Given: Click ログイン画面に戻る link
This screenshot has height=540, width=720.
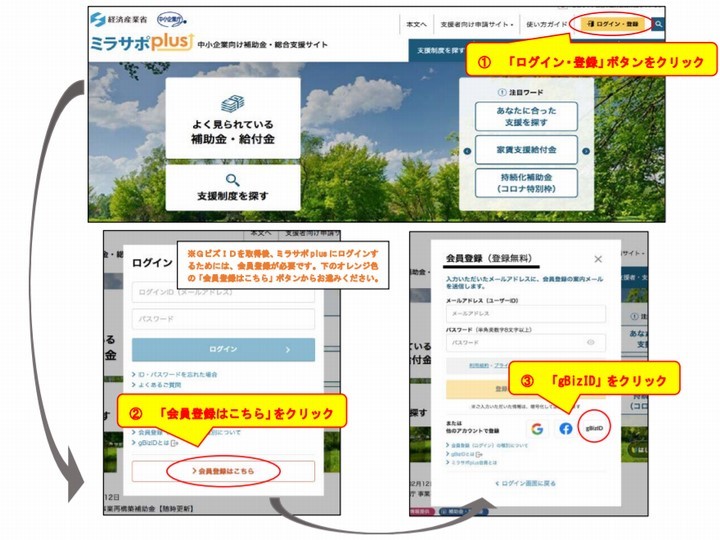Looking at the screenshot, I should (526, 484).
